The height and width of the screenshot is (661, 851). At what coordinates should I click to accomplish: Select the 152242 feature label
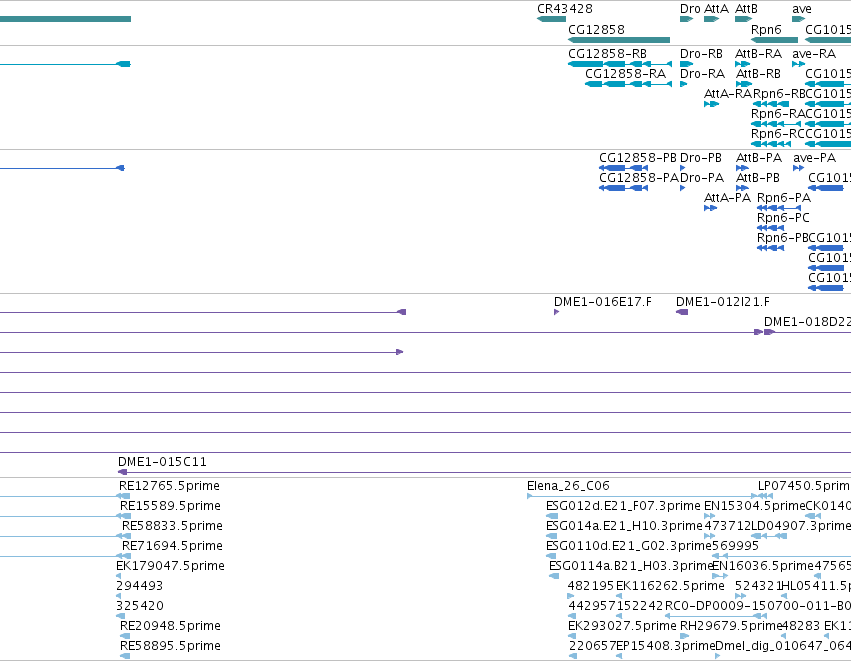click(x=639, y=606)
